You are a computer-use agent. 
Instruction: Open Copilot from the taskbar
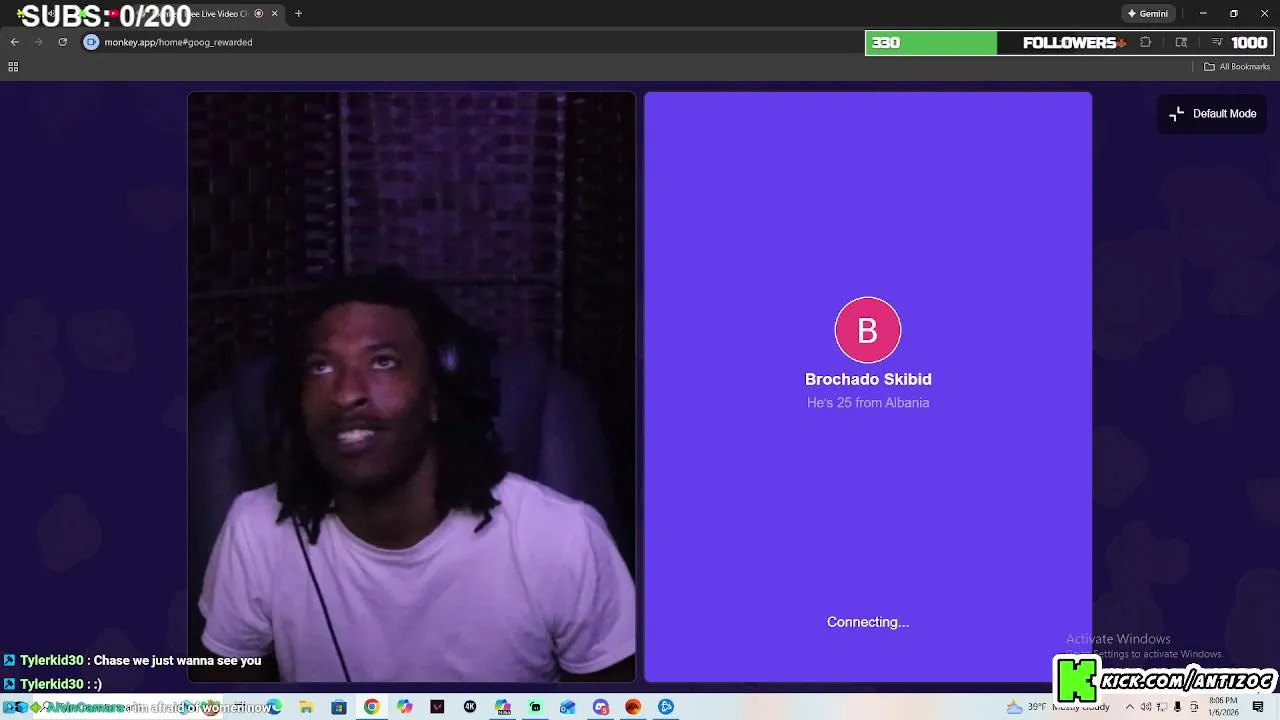click(x=404, y=707)
